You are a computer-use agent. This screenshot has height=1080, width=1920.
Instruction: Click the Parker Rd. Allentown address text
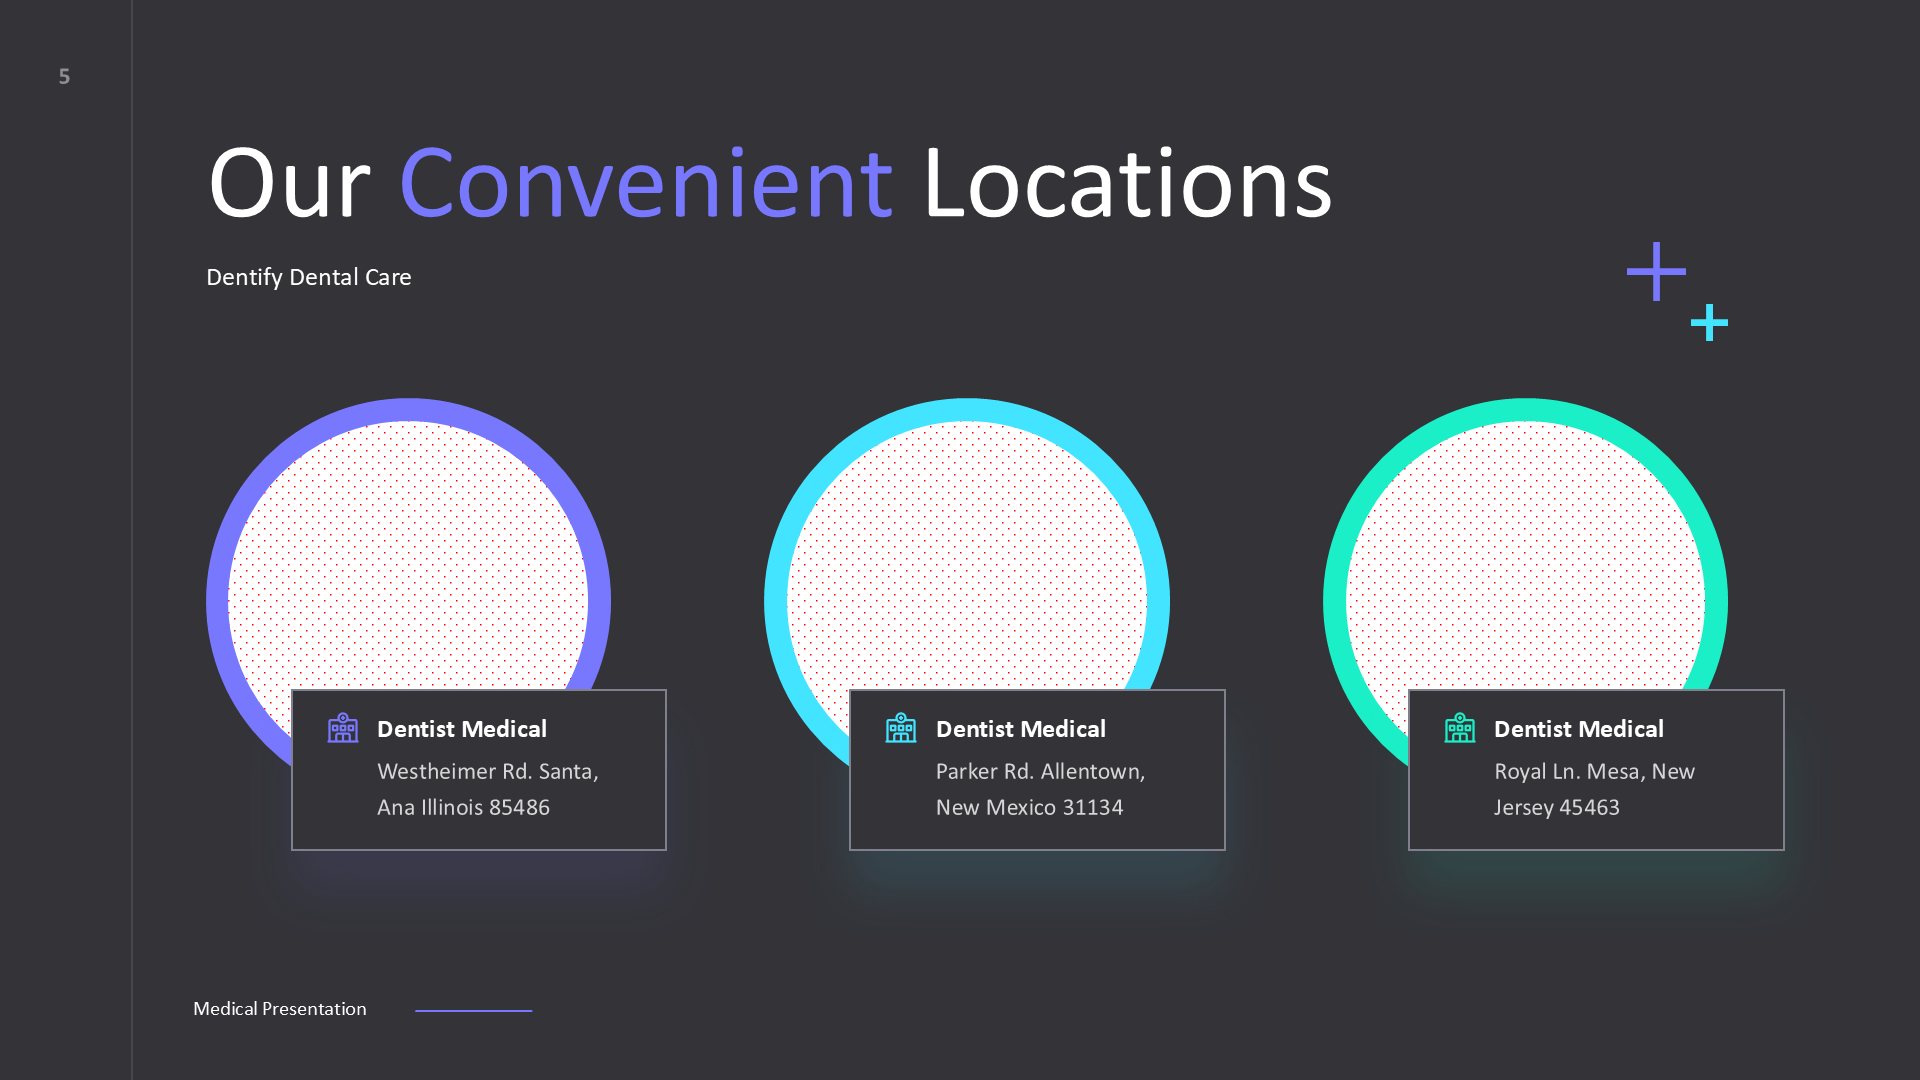click(x=1040, y=789)
